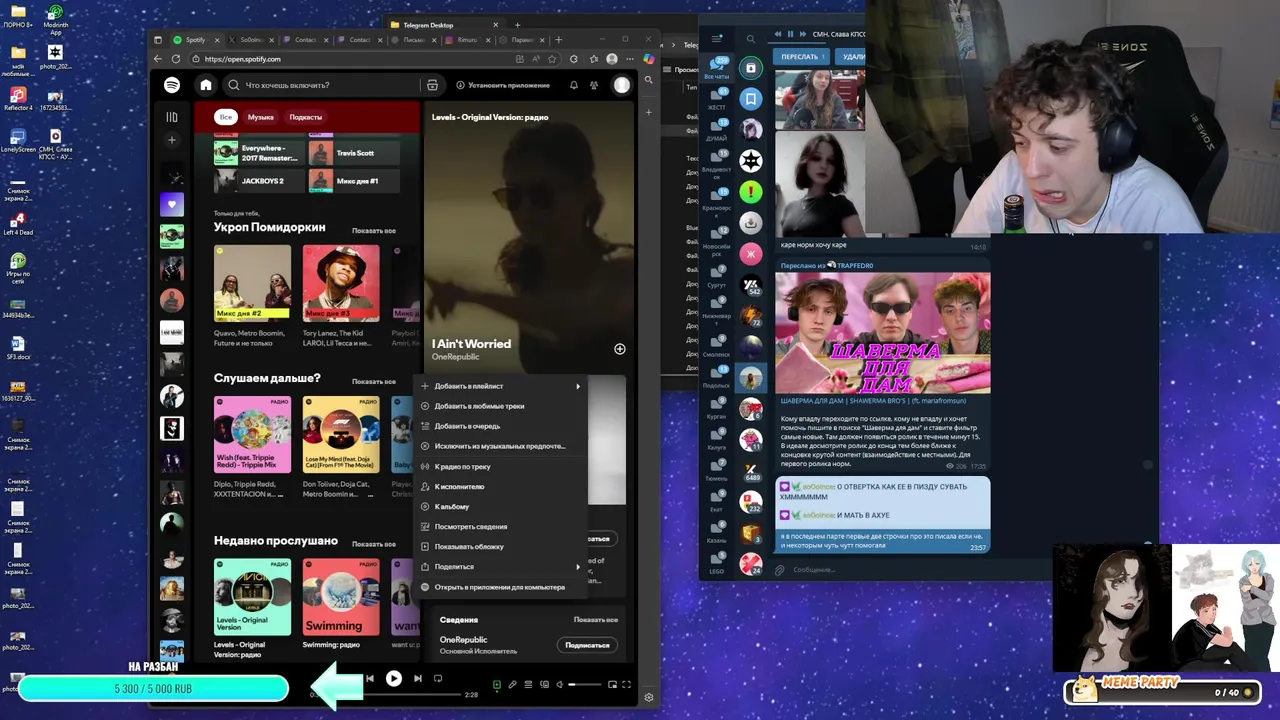Screen dimensions: 1280x720
Task: Open the Friend activity icon in Spotify
Action: pos(594,85)
